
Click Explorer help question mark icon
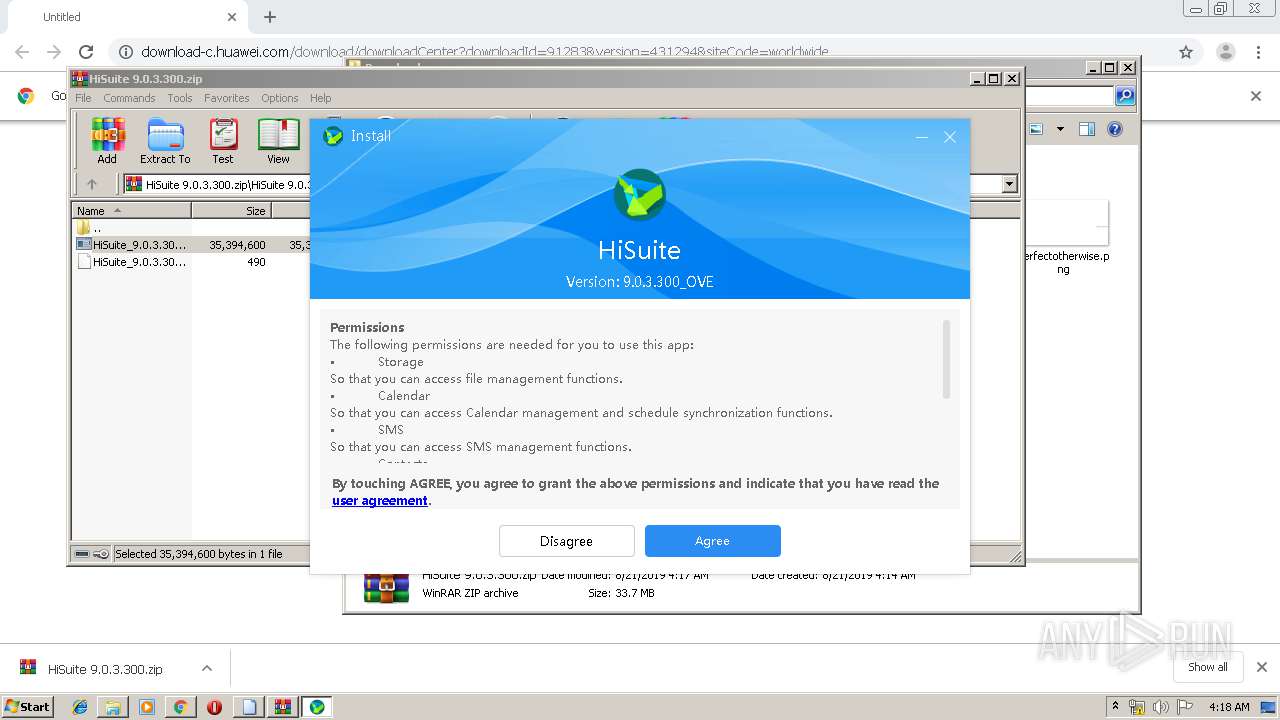point(1115,129)
